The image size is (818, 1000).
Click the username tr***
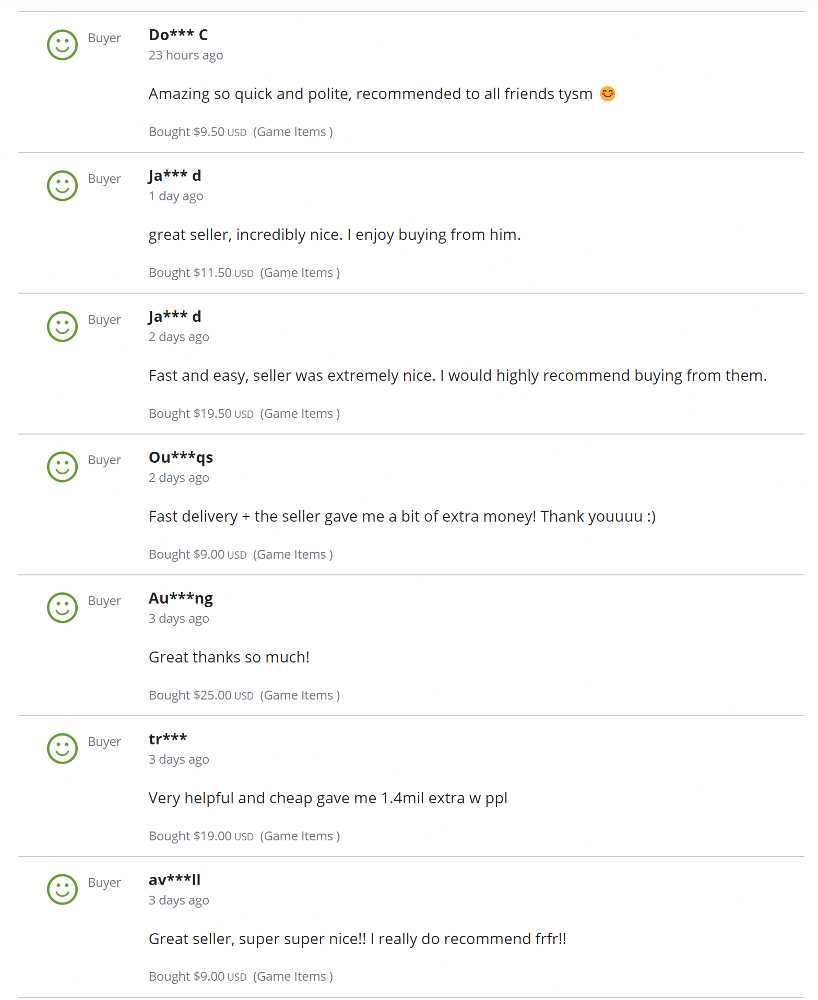coord(168,739)
